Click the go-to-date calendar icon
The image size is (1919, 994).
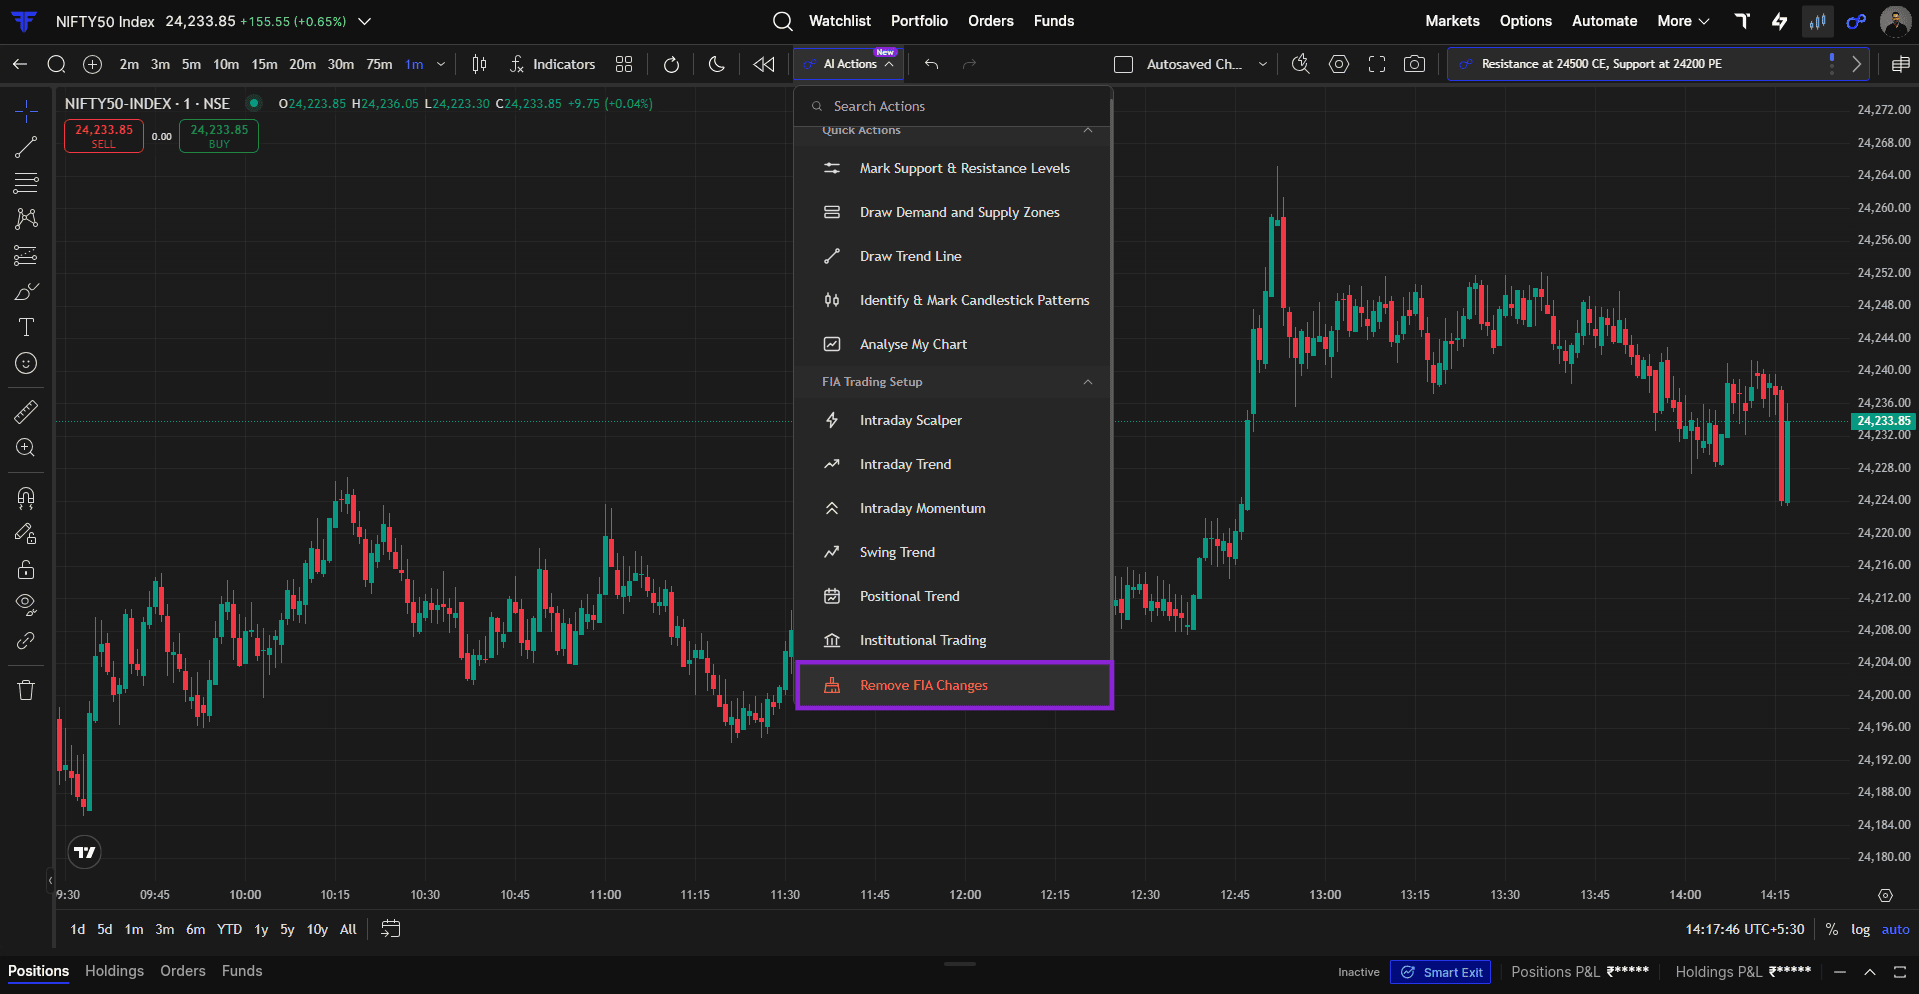point(391,929)
